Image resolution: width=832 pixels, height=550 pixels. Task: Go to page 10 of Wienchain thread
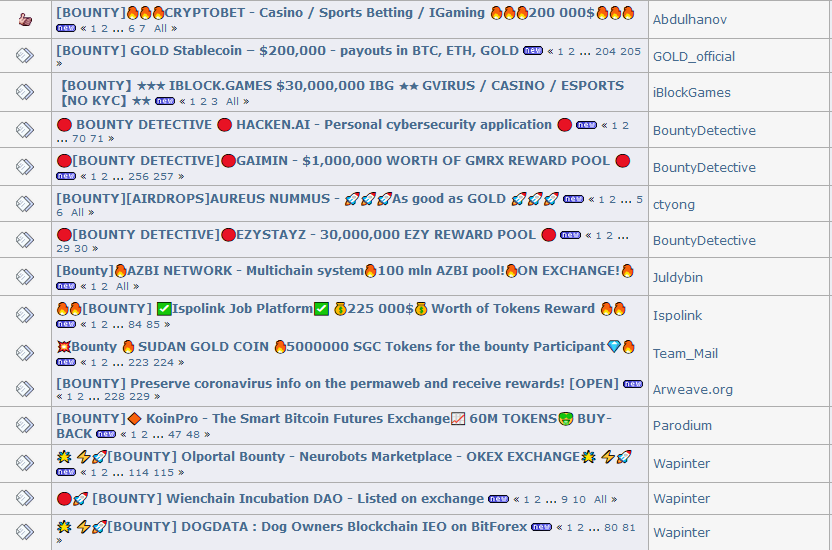pos(579,500)
